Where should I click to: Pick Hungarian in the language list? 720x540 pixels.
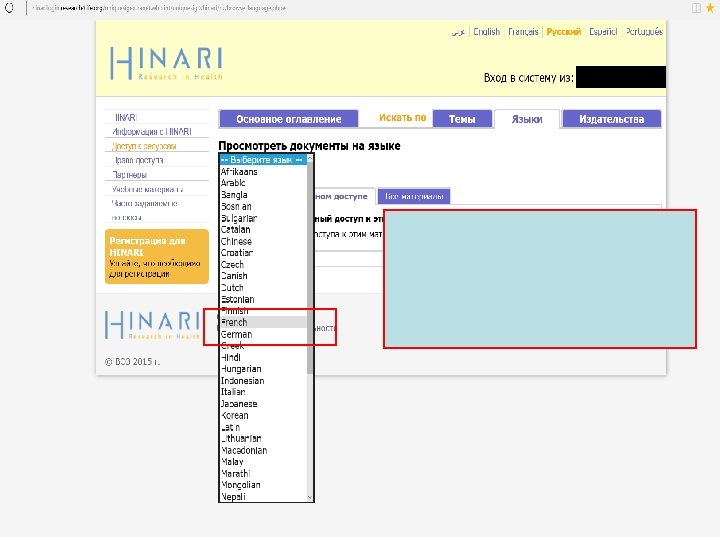(x=263, y=369)
